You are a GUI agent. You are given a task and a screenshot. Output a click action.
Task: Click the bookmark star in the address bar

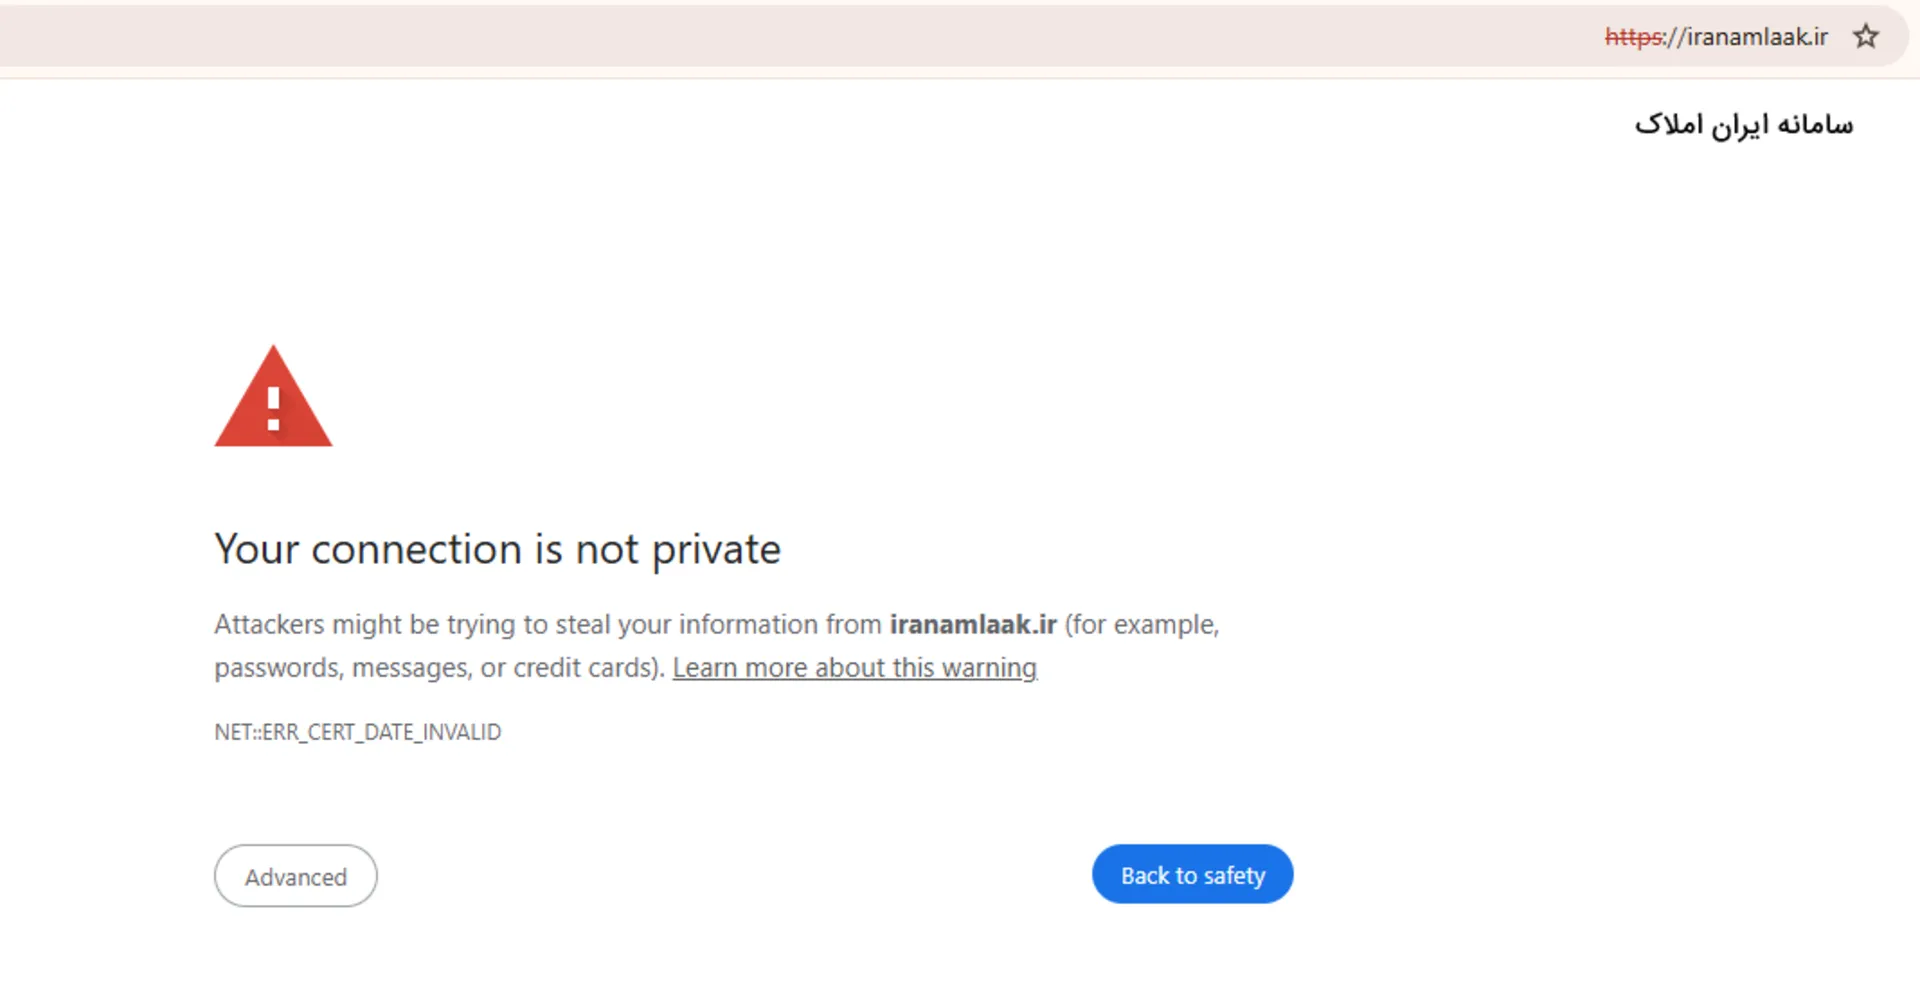1866,36
